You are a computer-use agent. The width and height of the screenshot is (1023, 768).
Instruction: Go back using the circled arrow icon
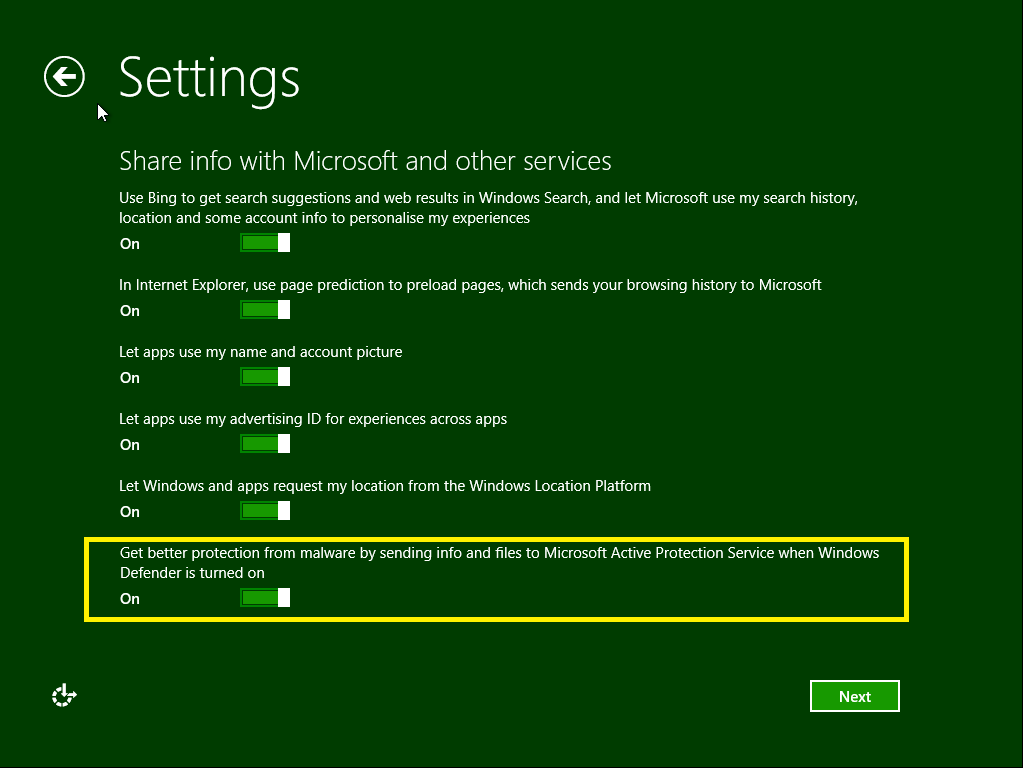tap(64, 77)
